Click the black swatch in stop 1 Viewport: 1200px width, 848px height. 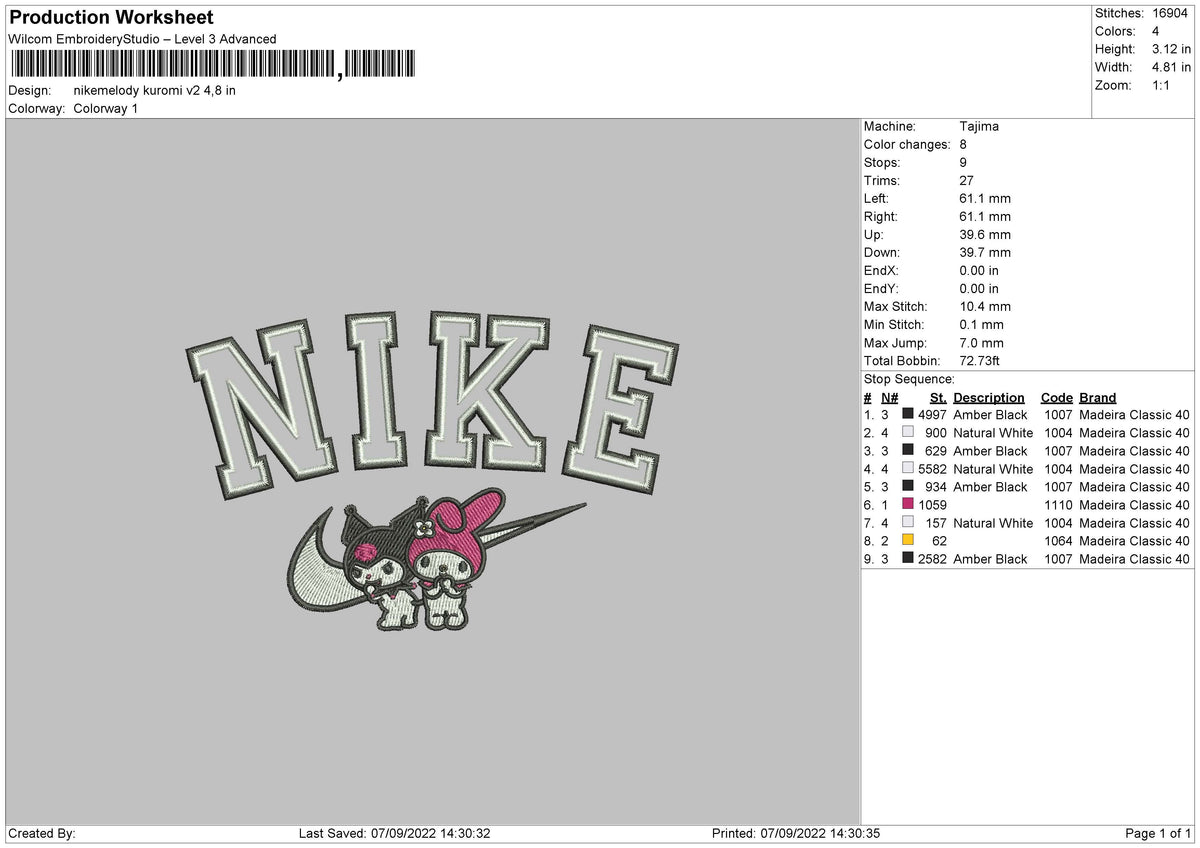point(908,415)
